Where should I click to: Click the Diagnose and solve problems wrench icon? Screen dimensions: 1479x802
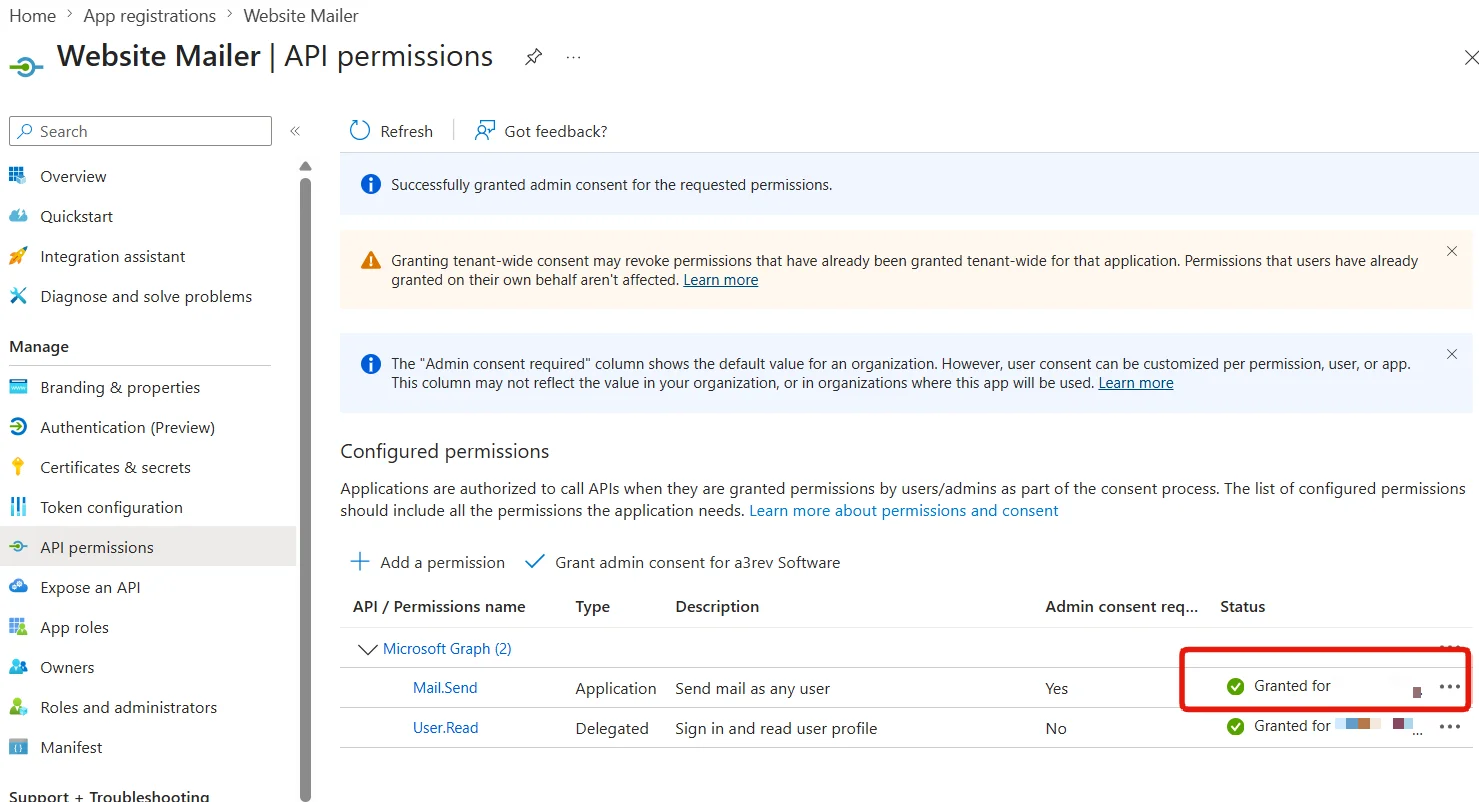pyautogui.click(x=18, y=296)
